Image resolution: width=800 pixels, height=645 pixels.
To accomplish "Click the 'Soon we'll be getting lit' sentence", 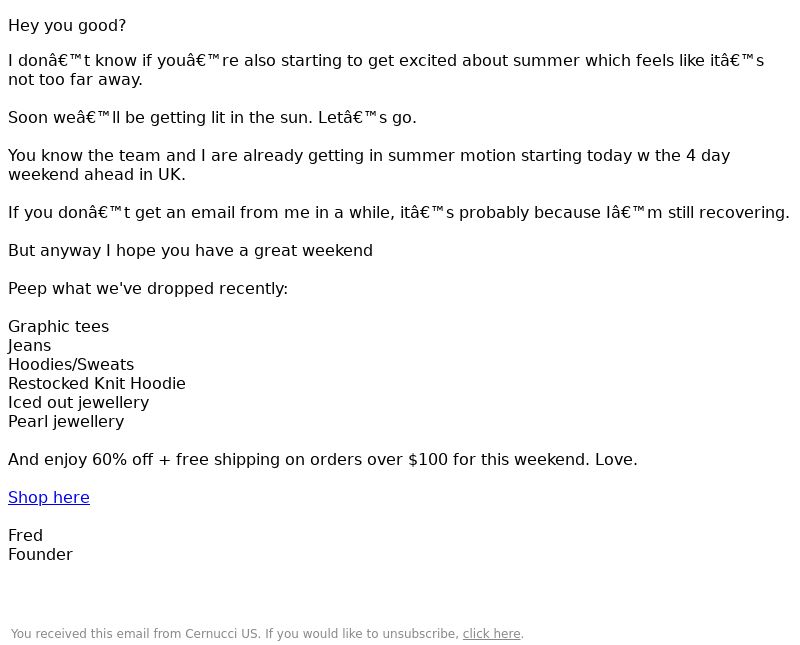I will click(x=212, y=117).
